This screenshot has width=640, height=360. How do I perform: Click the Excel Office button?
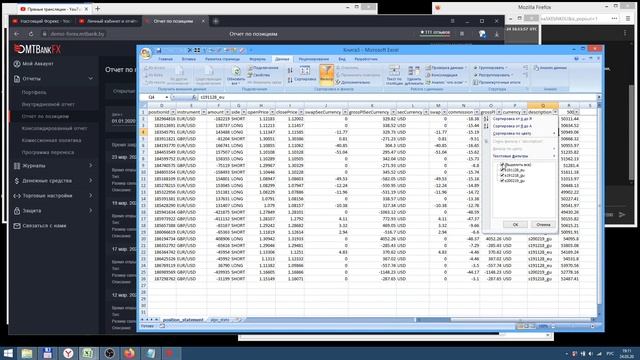146,53
